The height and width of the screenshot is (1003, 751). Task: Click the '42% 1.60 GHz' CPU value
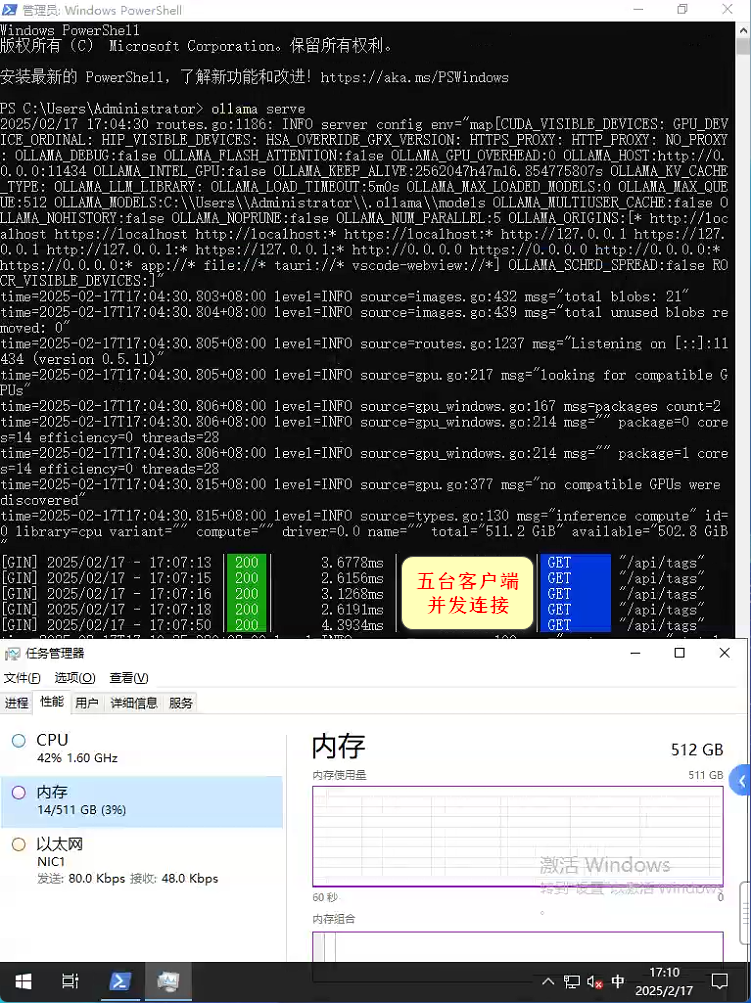coord(77,758)
